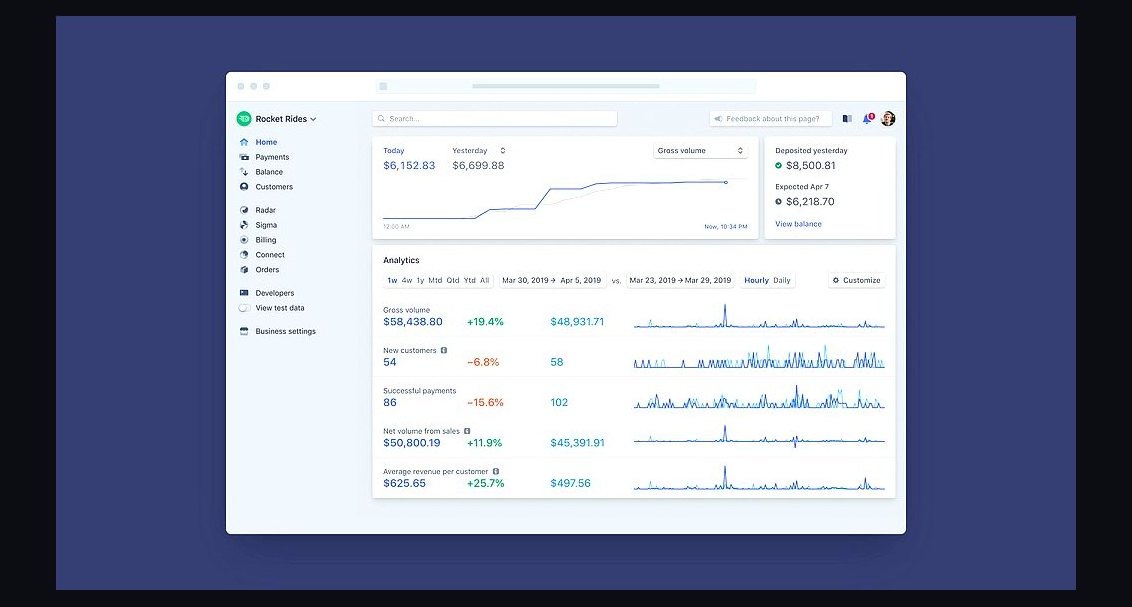The height and width of the screenshot is (607, 1132).
Task: Click the Gross volume $58,438.80 value
Action: pyautogui.click(x=413, y=322)
